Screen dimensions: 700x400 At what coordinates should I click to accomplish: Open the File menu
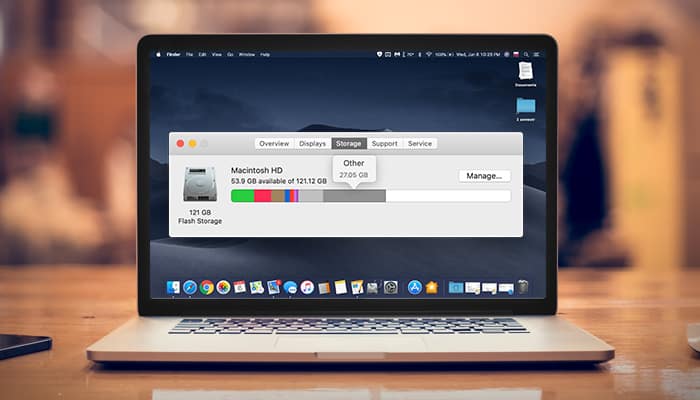pos(189,54)
